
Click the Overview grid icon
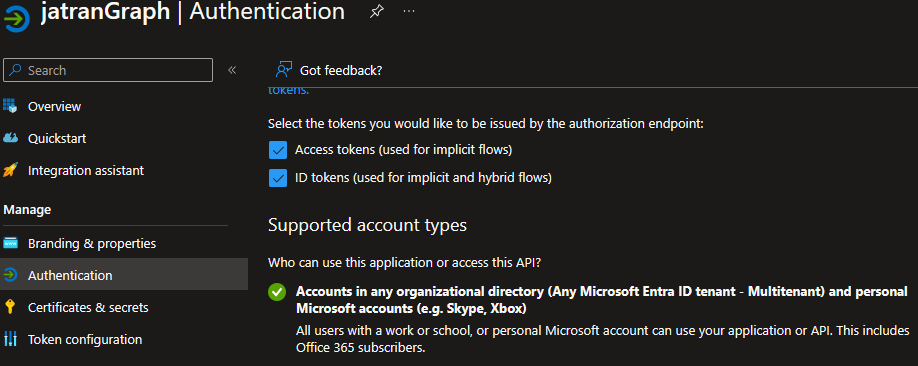point(11,107)
